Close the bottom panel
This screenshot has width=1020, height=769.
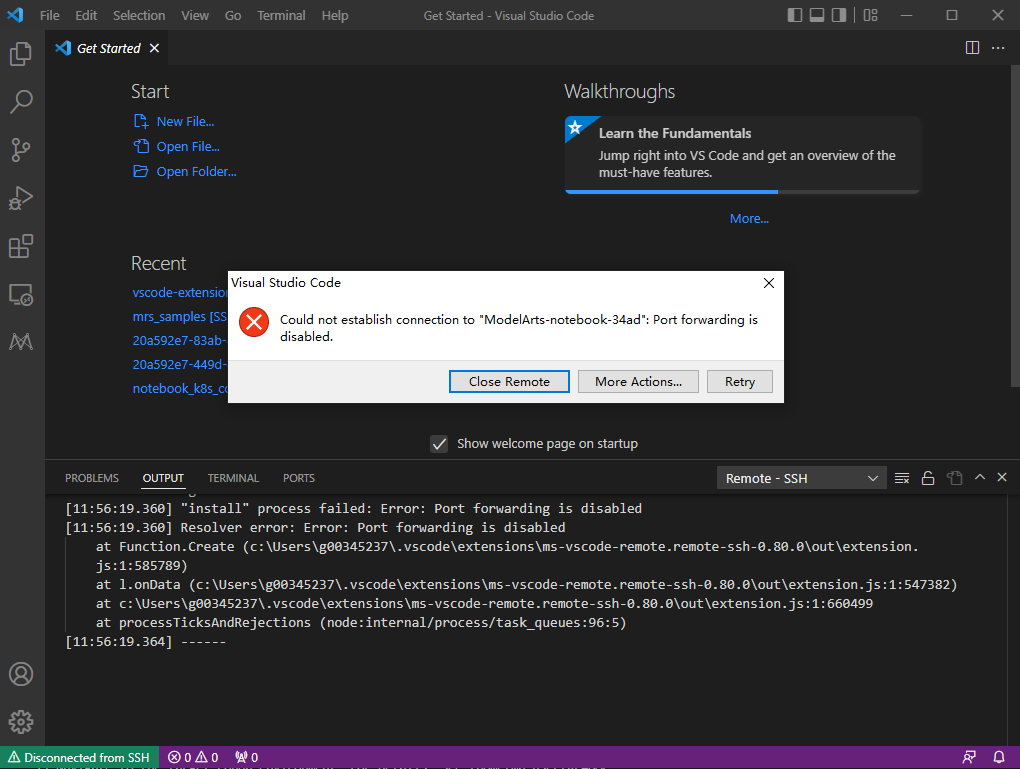click(1002, 478)
